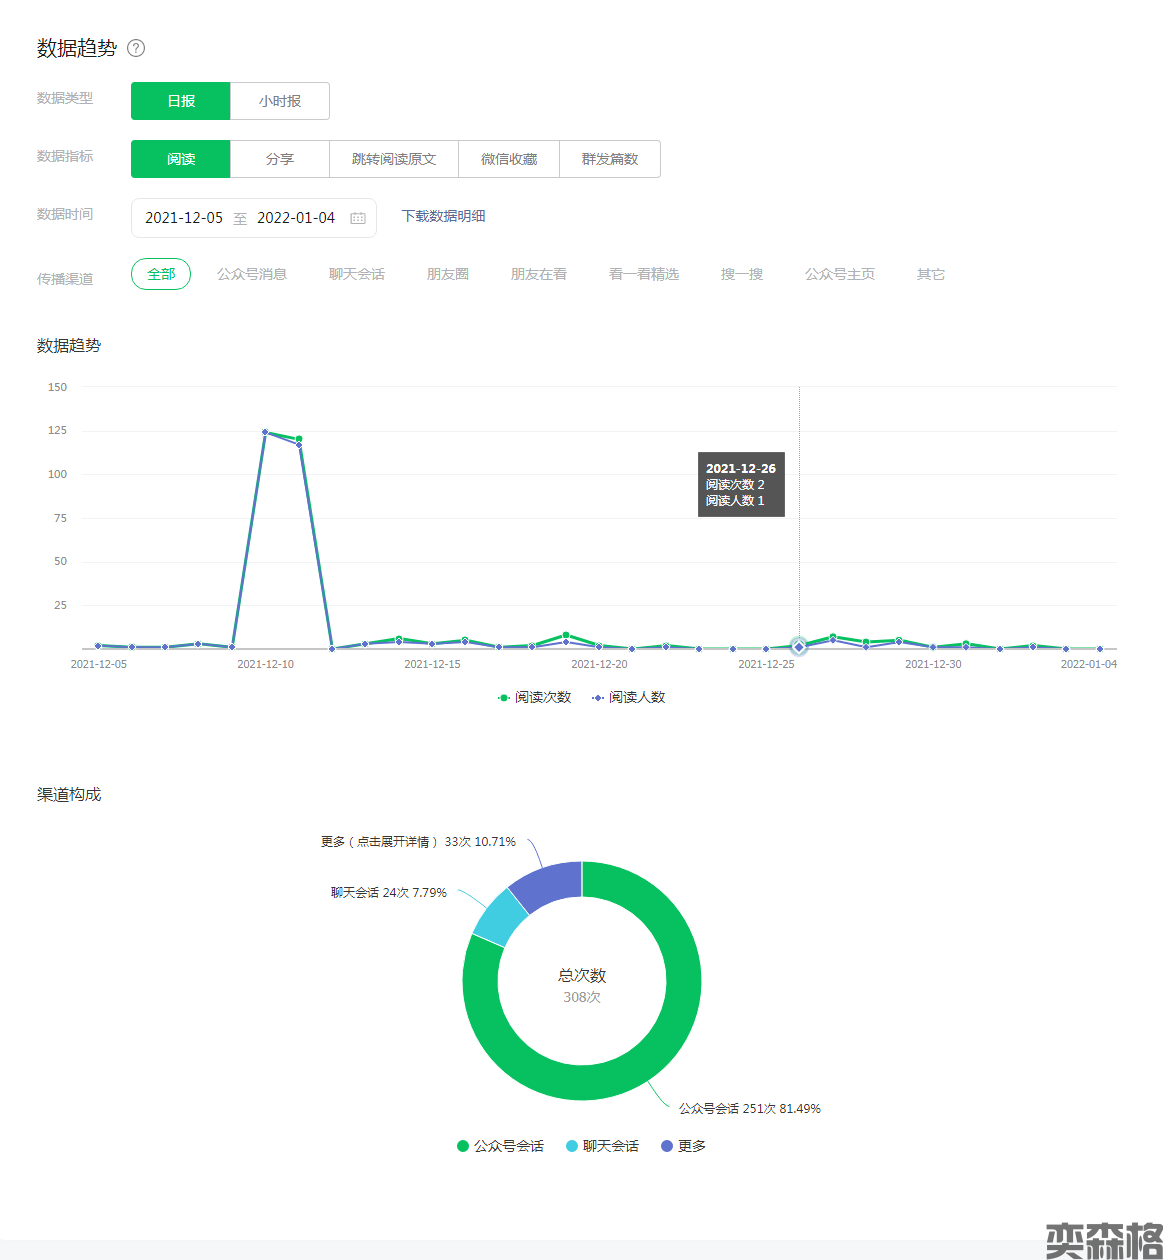
Task: Expand 更多 (点击展开详情) label on donut chart
Action: pos(418,842)
